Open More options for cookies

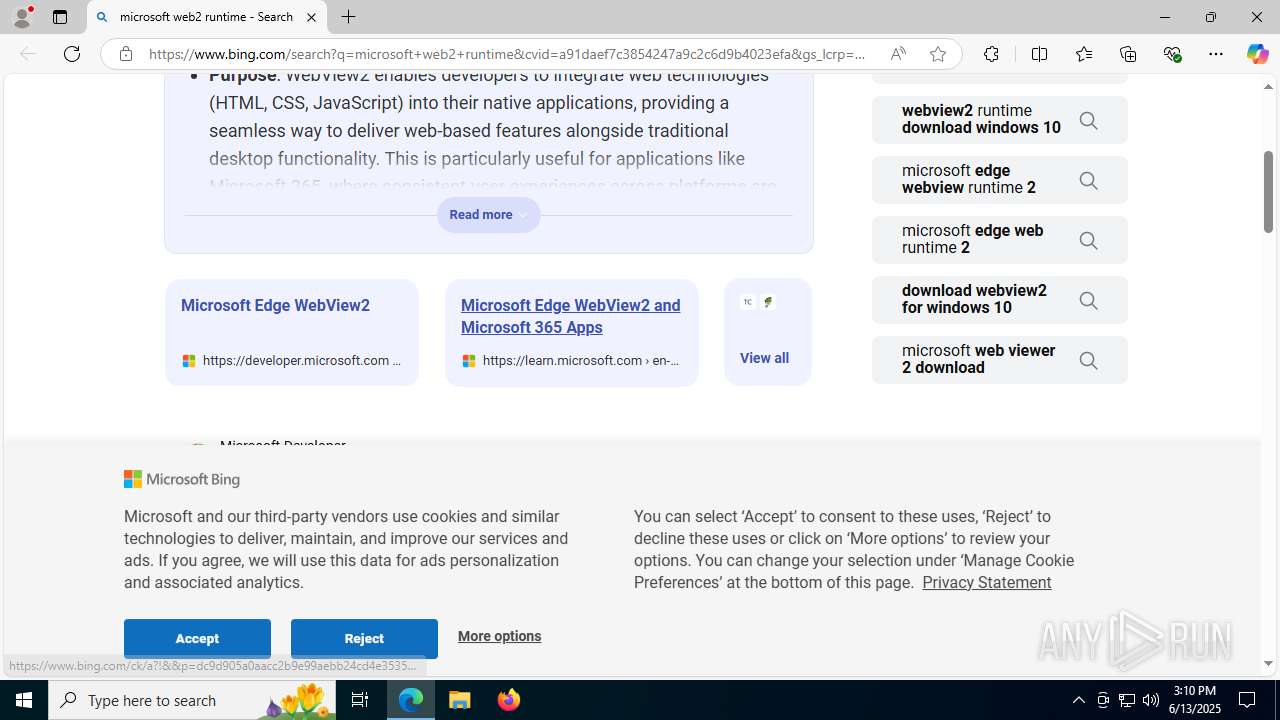click(499, 636)
